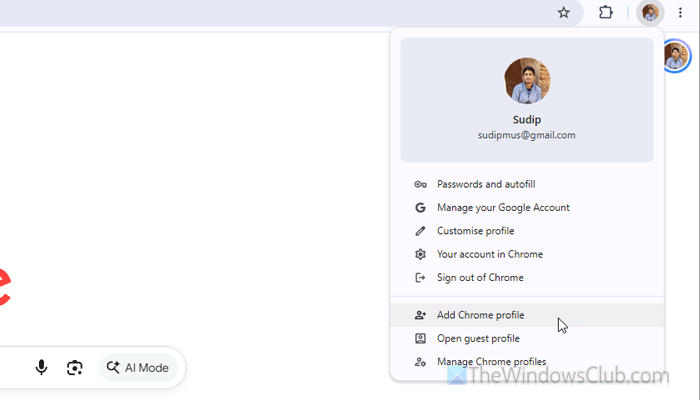Click the gear icon beside Your account
This screenshot has width=700, height=400.
pos(420,254)
